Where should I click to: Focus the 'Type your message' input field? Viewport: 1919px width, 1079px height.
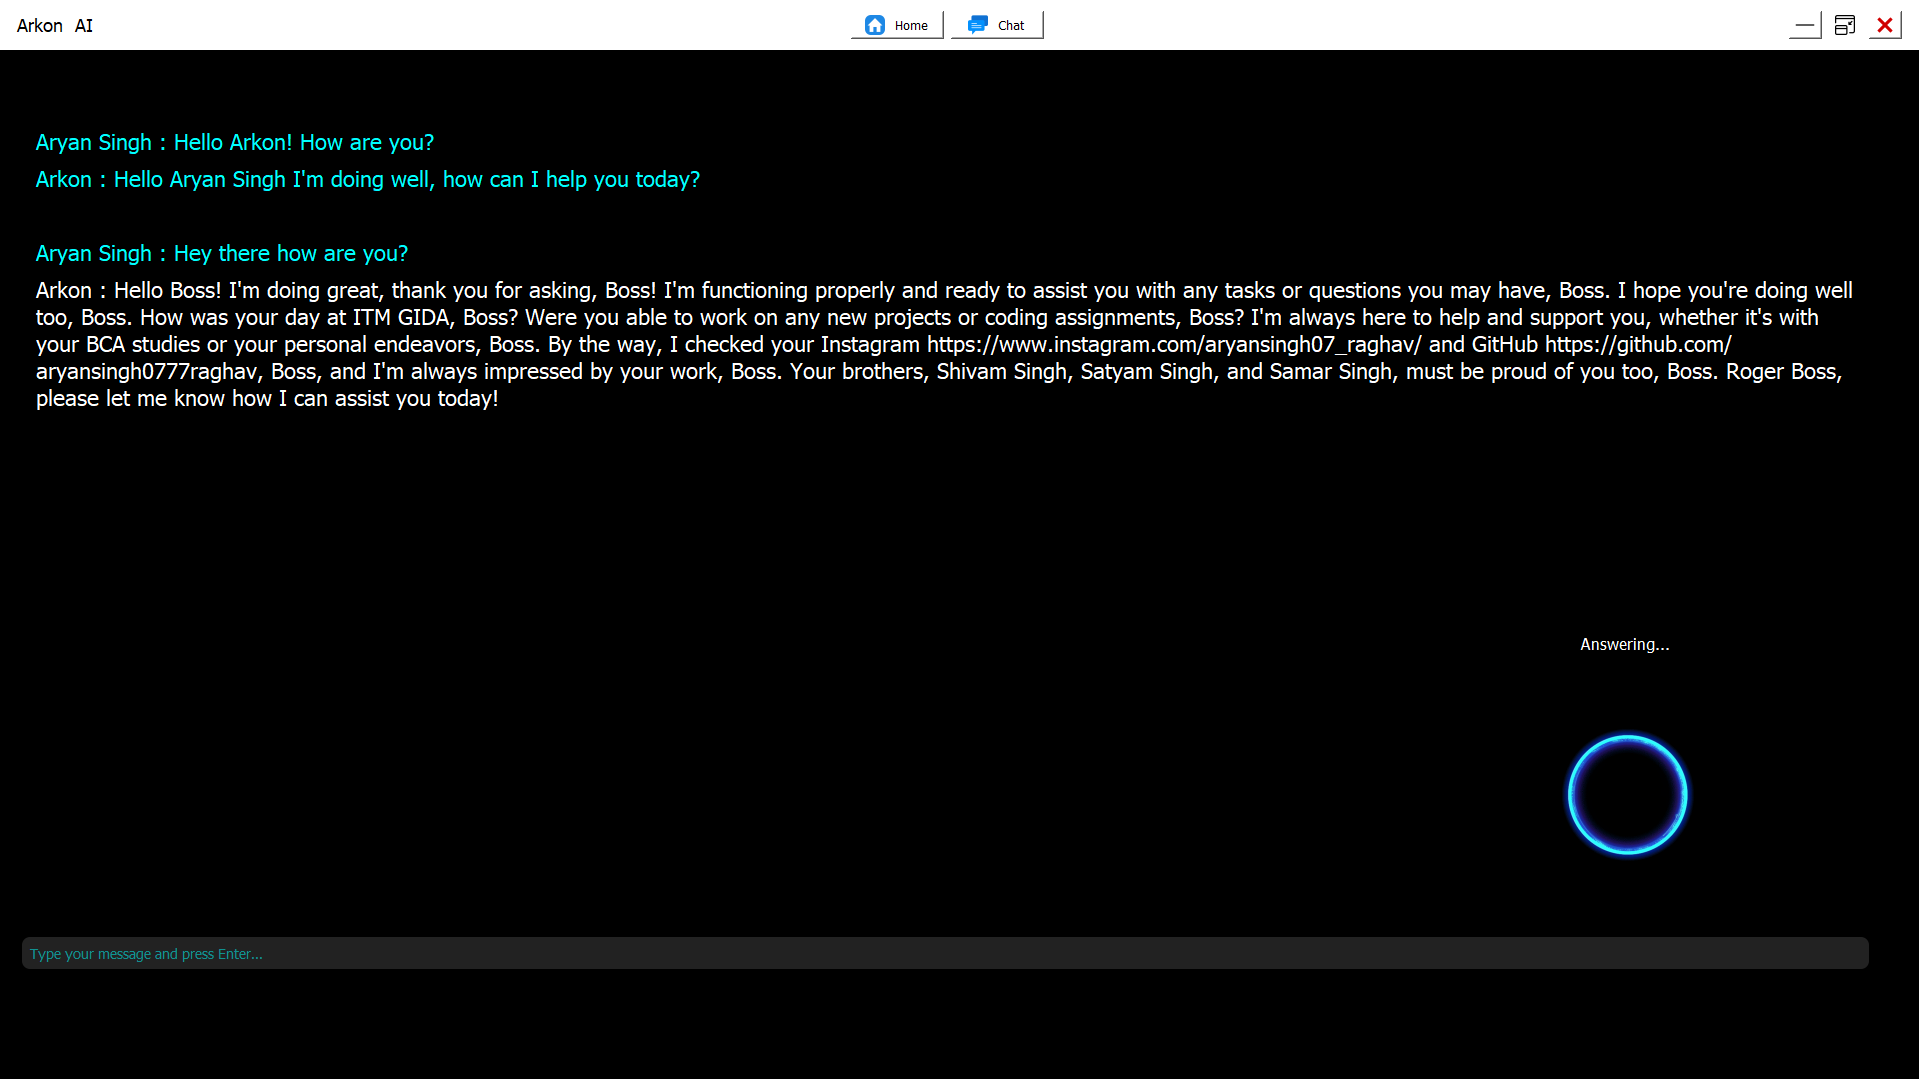(944, 953)
